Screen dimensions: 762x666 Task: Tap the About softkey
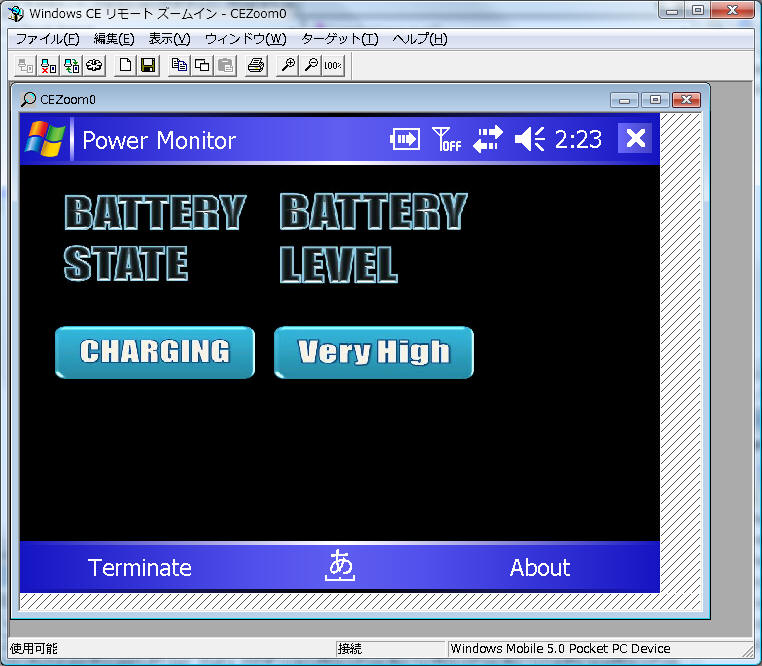click(540, 568)
